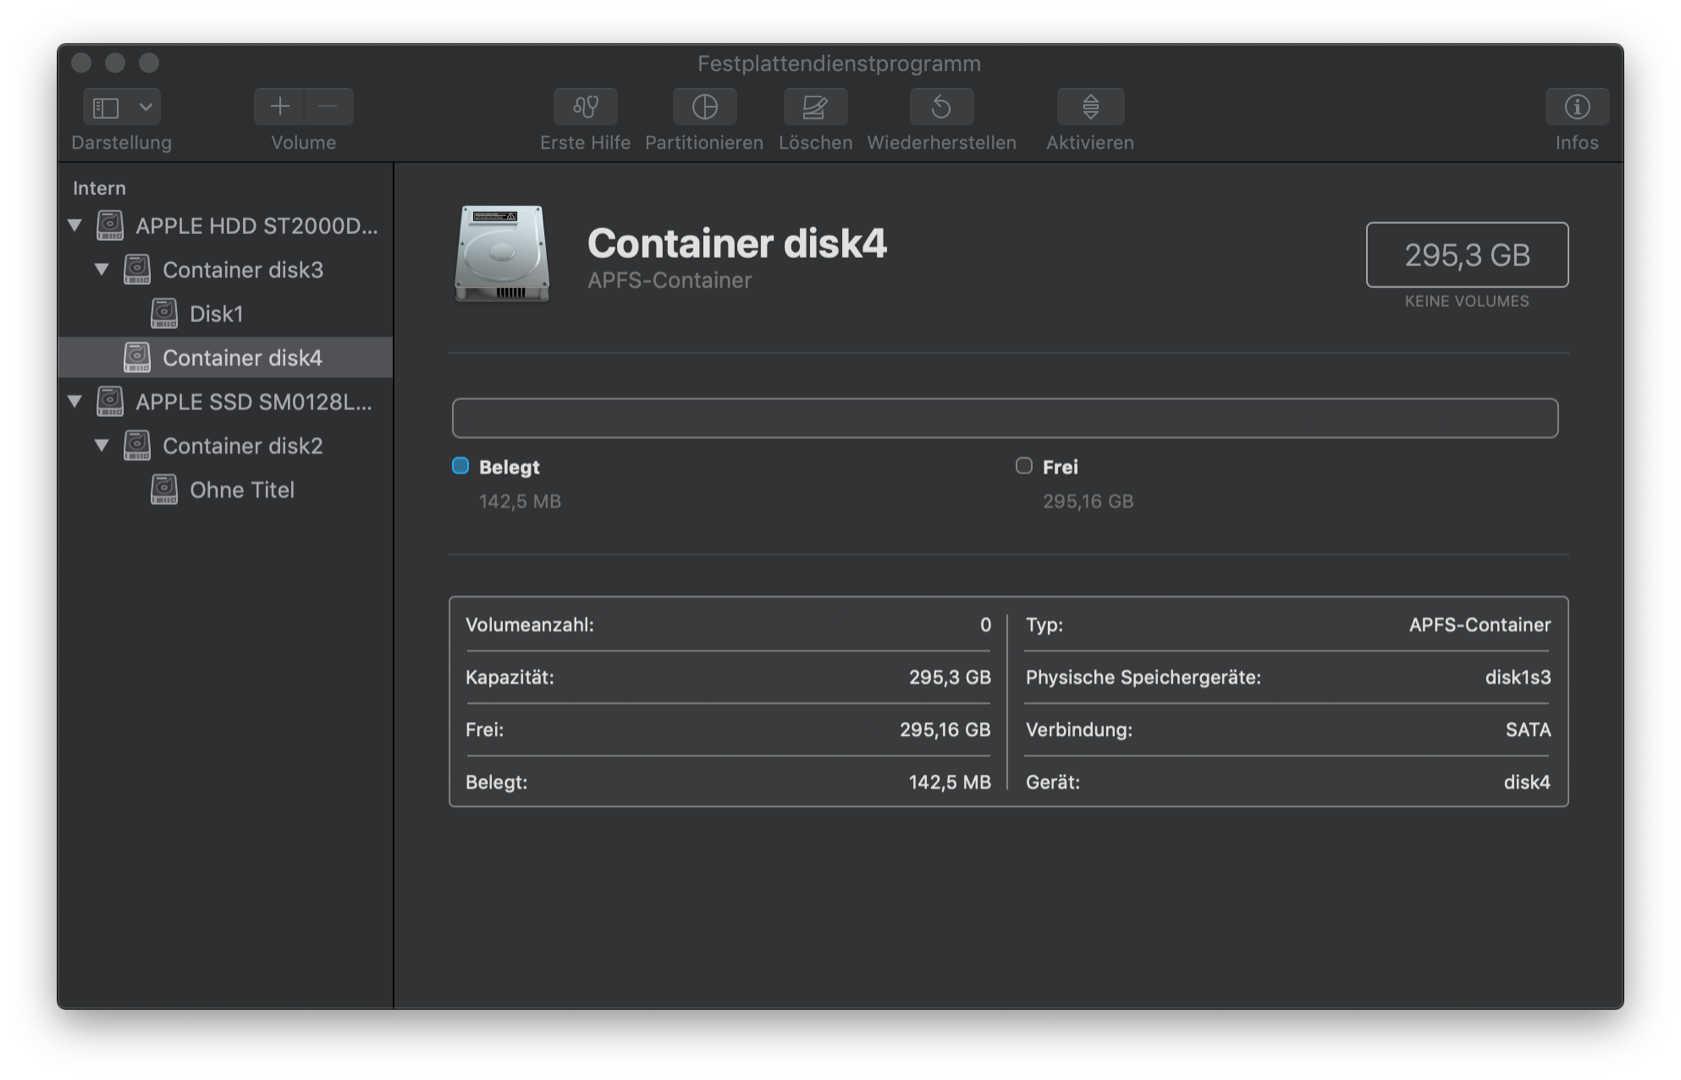The height and width of the screenshot is (1080, 1681).
Task: Open the Infos panel icon
Action: coord(1576,107)
